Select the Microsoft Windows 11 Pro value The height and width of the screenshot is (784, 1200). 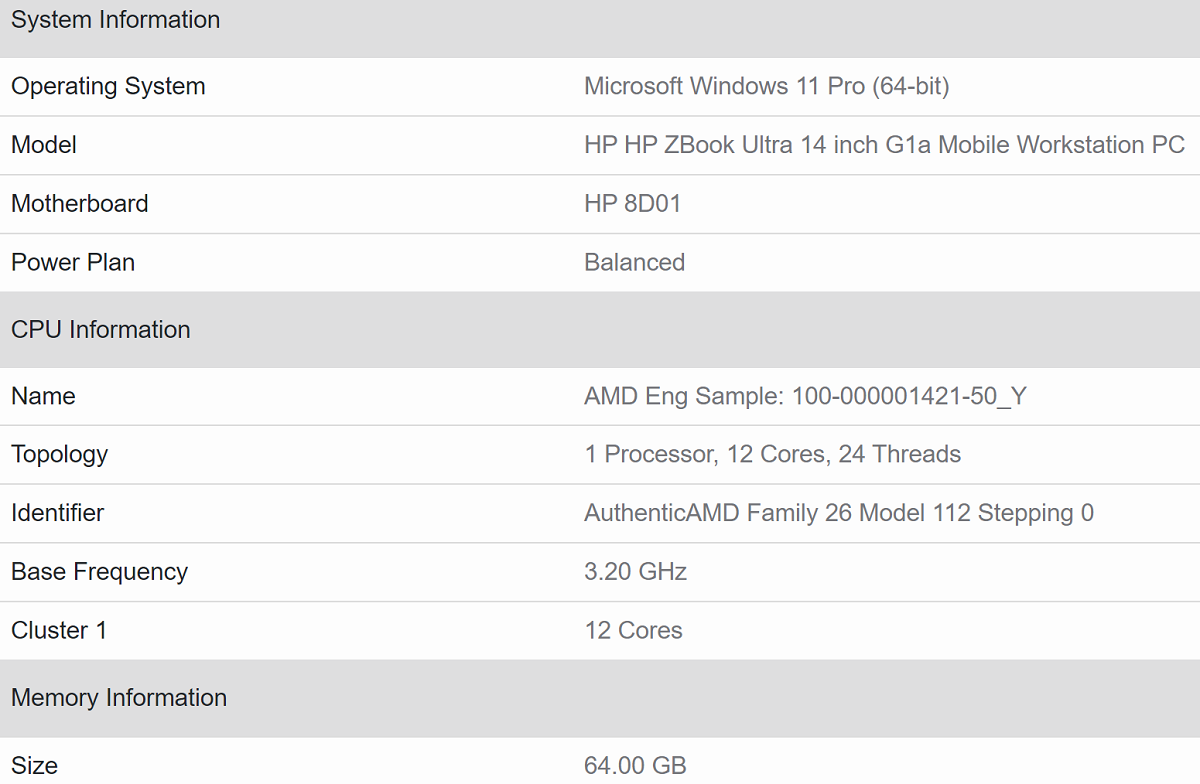coord(766,87)
